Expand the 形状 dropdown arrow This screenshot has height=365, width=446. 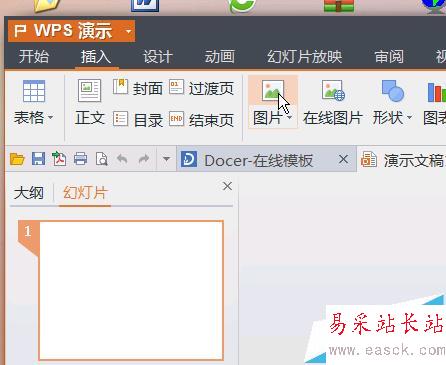409,118
